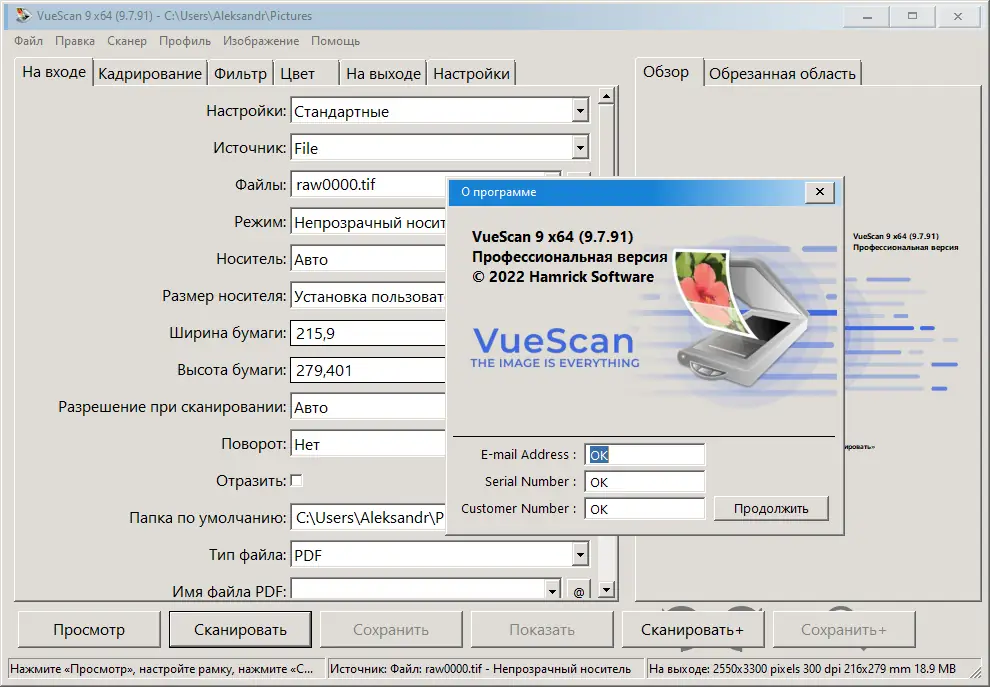990x687 pixels.
Task: Open the Источник dropdown showing File
Action: [x=440, y=148]
